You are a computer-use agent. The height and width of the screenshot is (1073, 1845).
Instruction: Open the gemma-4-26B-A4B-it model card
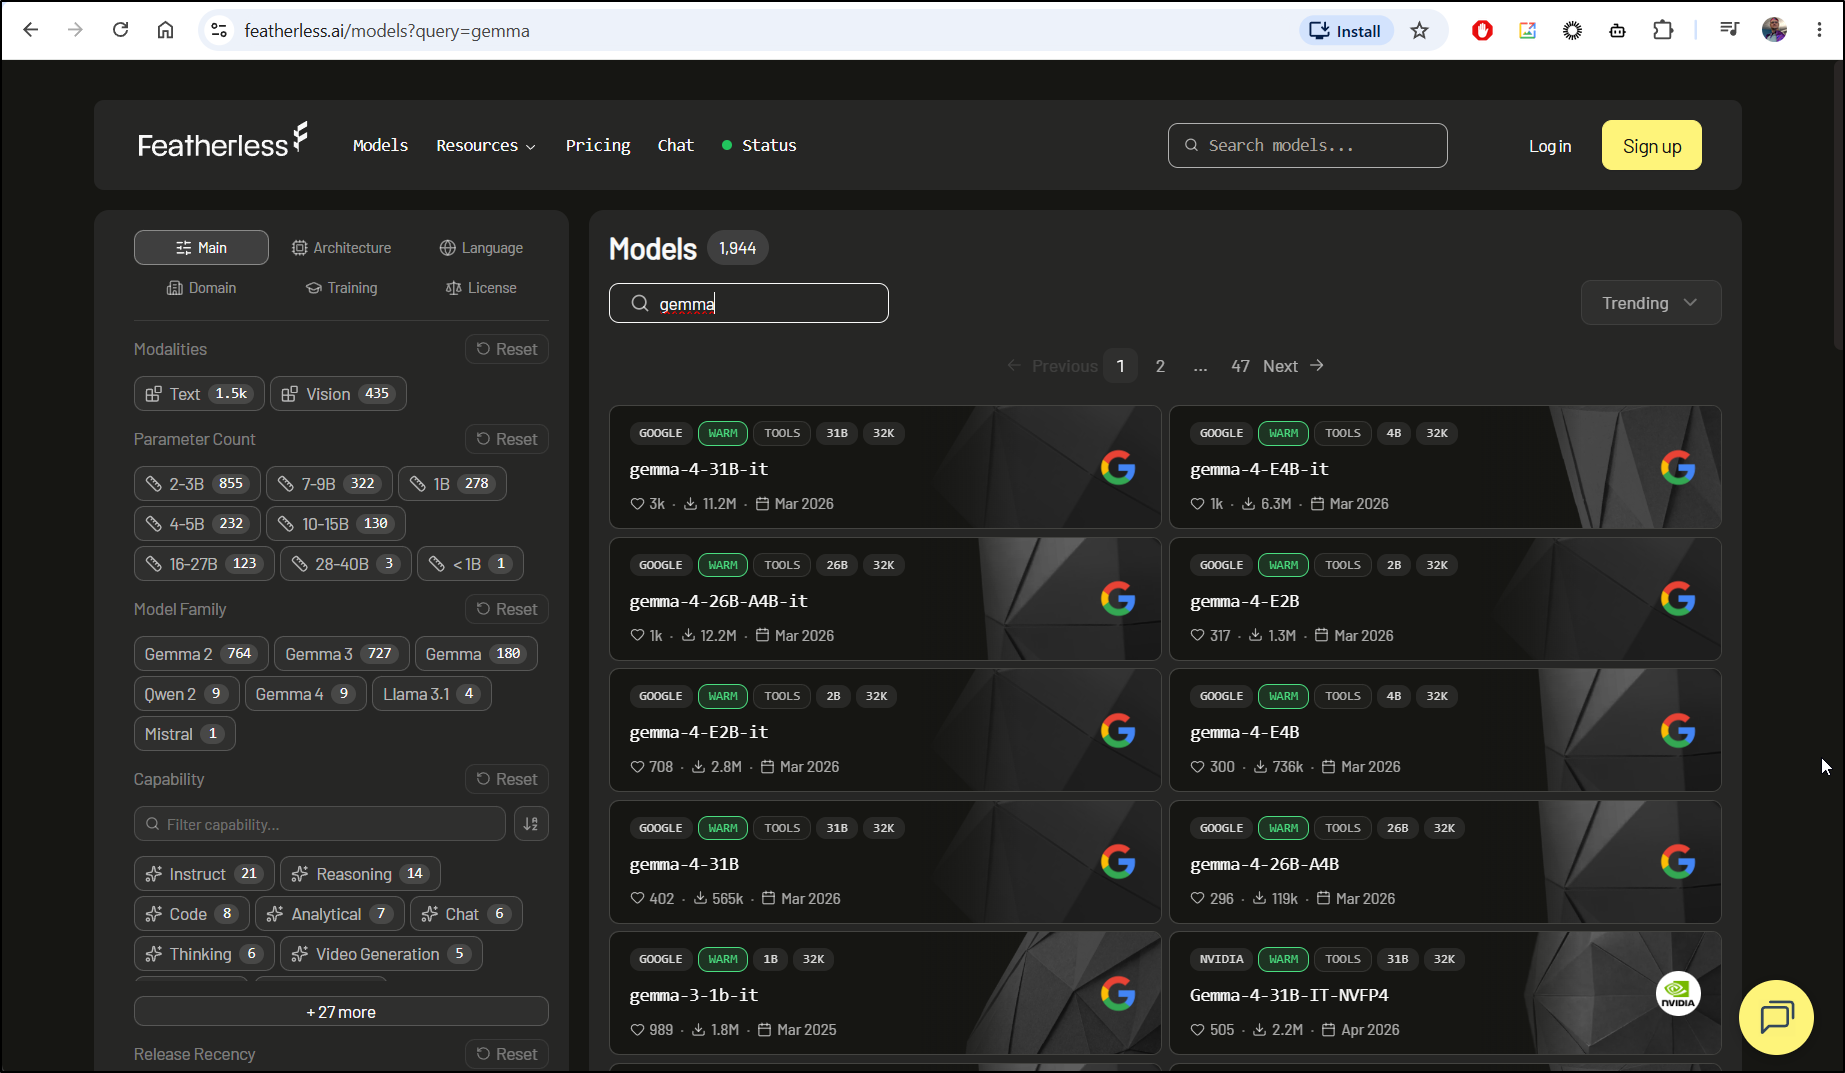pyautogui.click(x=885, y=599)
